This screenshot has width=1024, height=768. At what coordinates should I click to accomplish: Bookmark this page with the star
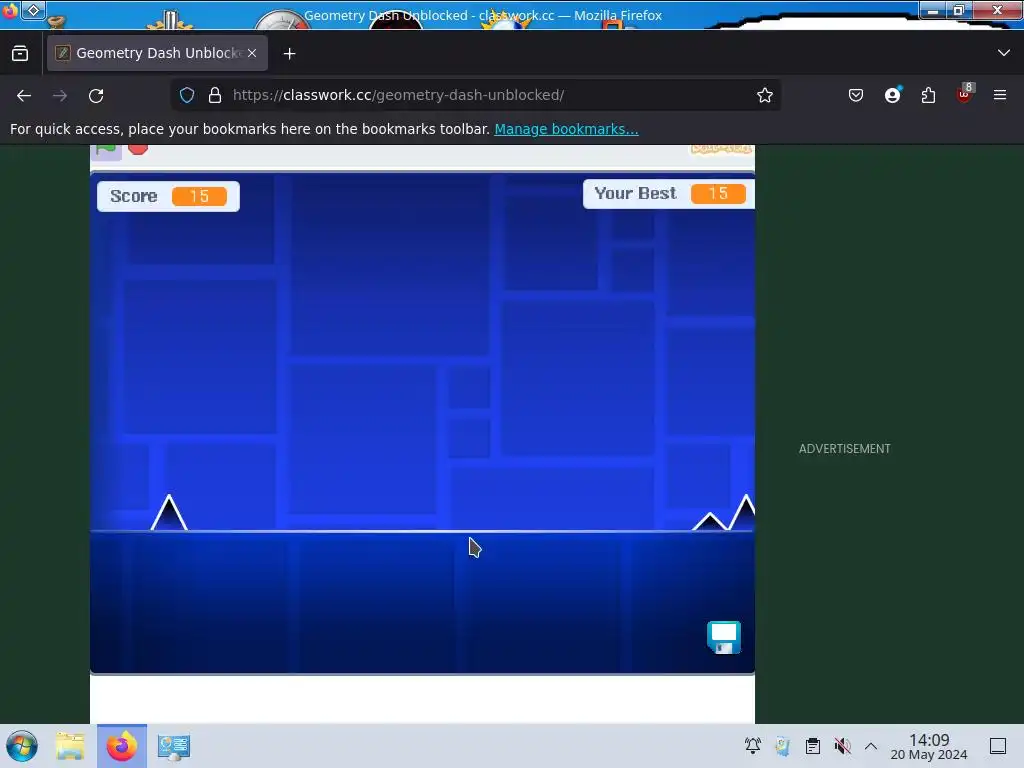[765, 95]
